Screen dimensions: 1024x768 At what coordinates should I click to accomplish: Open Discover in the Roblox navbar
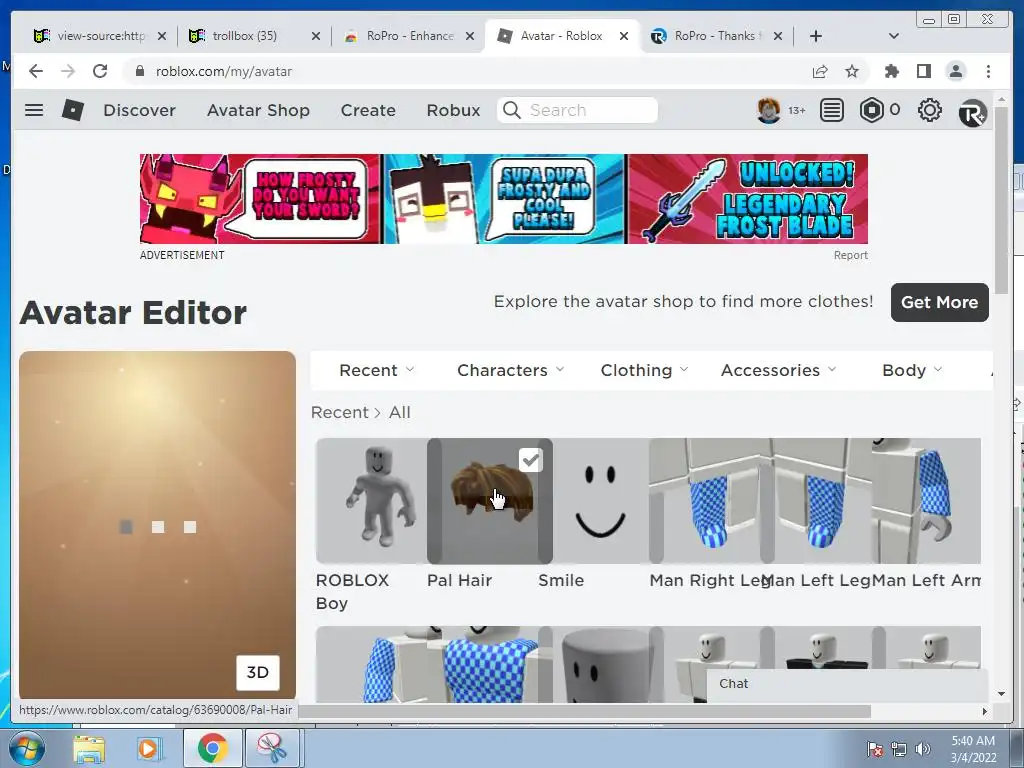tap(139, 110)
